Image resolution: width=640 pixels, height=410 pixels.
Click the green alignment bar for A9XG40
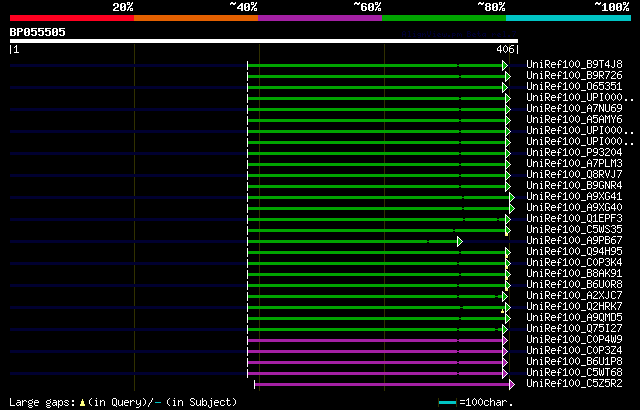tap(378, 208)
